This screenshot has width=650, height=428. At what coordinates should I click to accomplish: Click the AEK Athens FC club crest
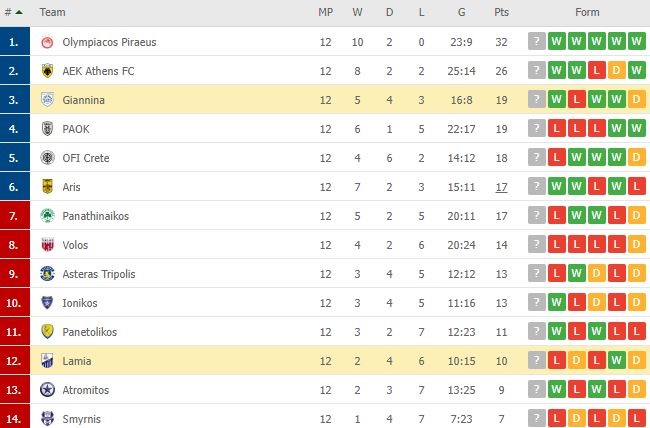47,71
